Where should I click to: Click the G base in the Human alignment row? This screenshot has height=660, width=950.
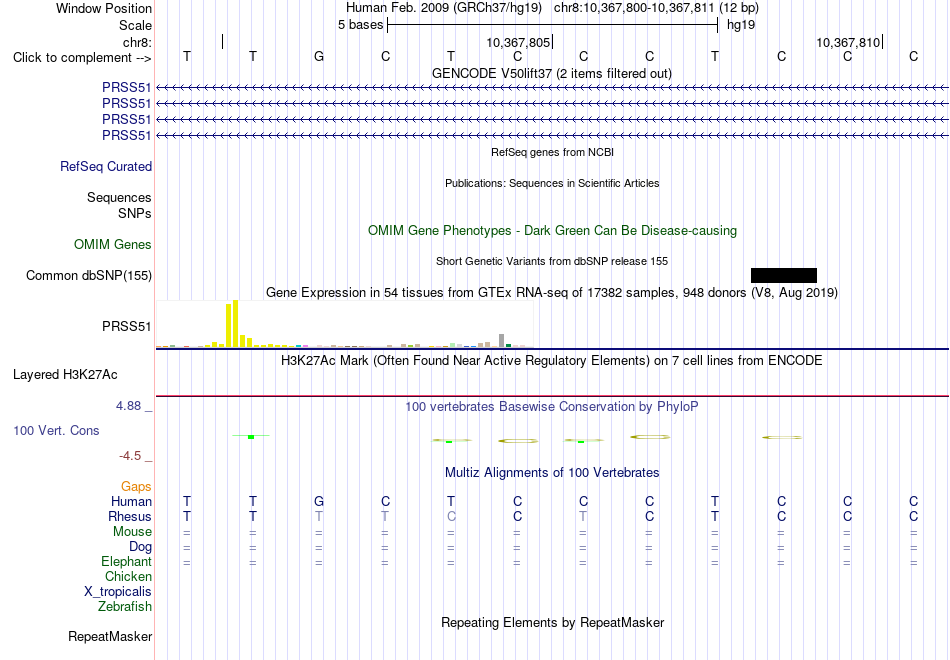[319, 501]
